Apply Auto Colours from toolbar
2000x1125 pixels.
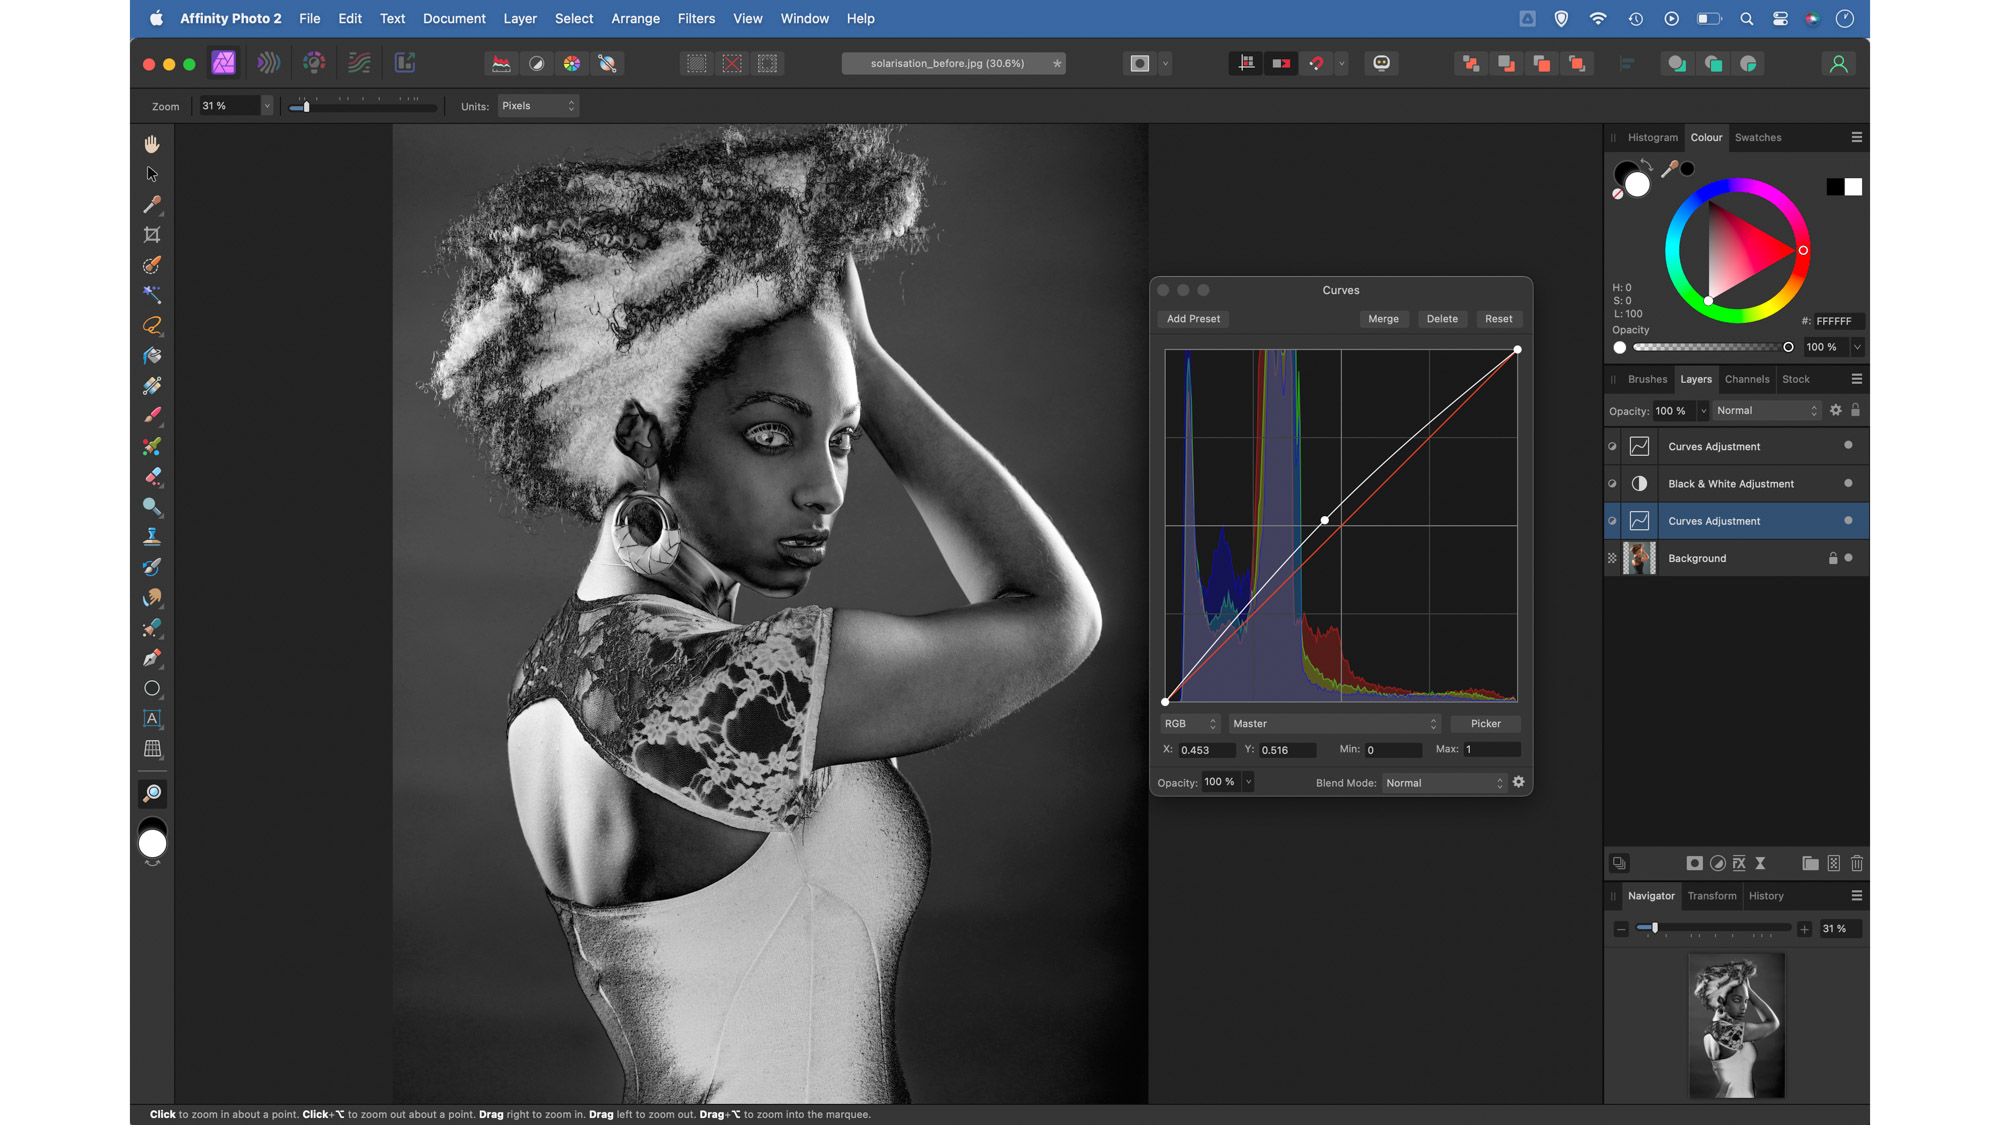click(x=572, y=63)
